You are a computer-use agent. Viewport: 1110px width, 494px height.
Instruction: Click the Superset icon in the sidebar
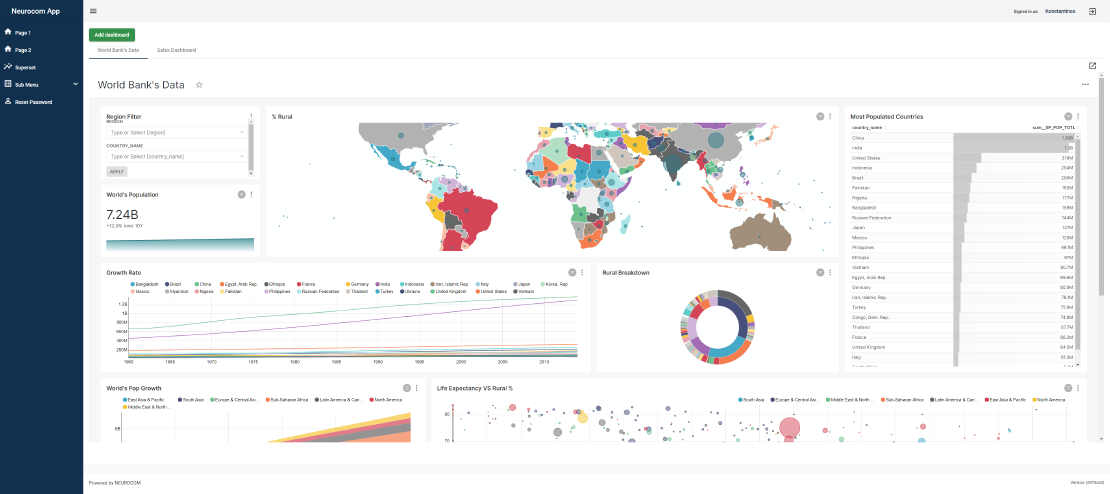pyautogui.click(x=8, y=67)
